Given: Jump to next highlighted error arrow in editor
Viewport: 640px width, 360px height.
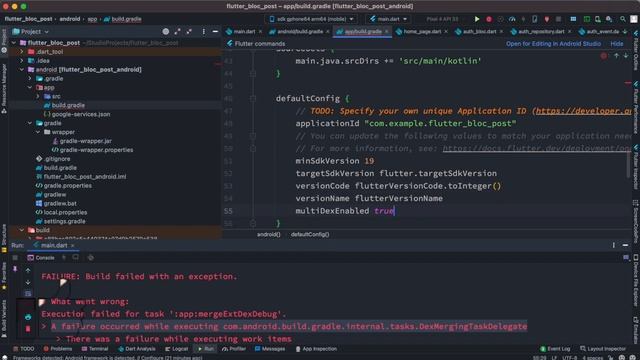Looking at the screenshot, I should (x=626, y=56).
